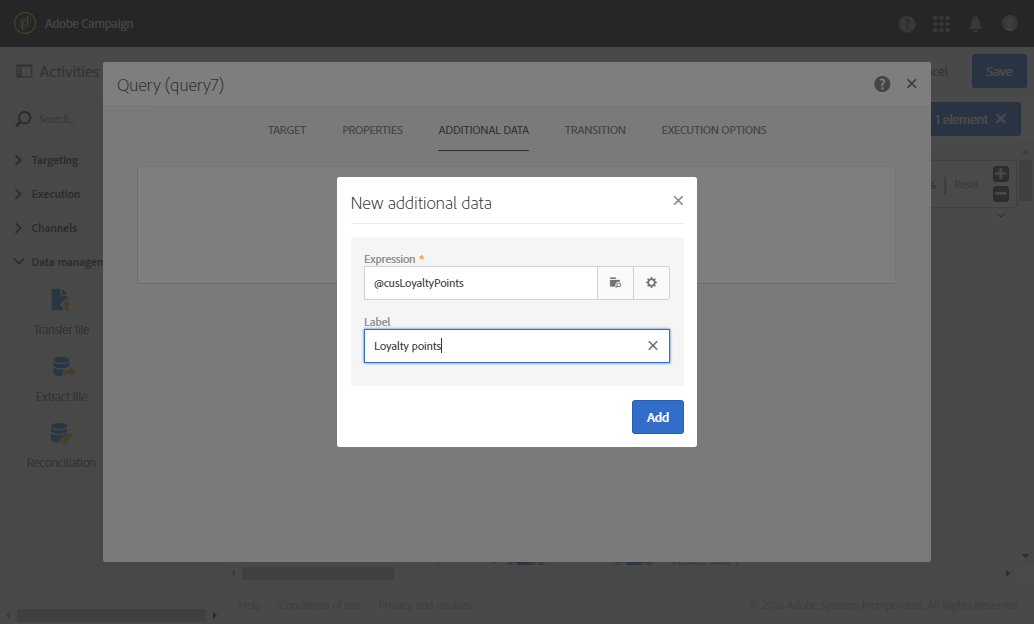Screen dimensions: 1034x624
Task: Clear the Label field with X icon
Action: click(x=653, y=346)
